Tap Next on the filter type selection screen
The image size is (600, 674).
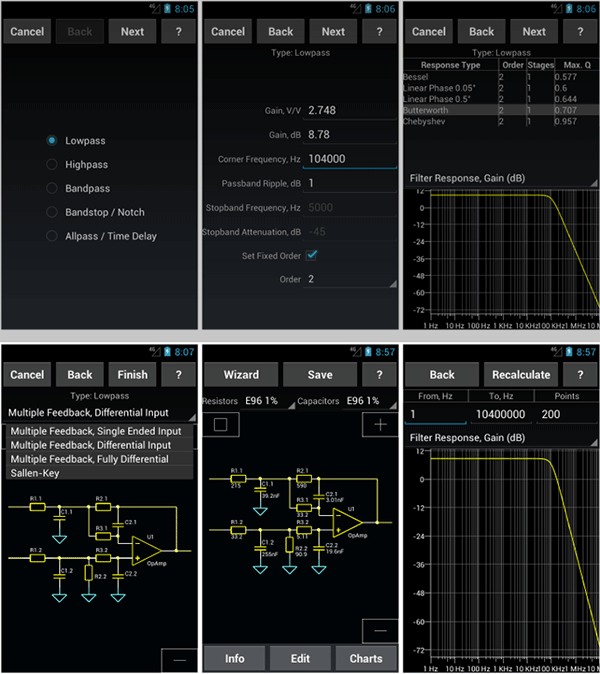(132, 31)
